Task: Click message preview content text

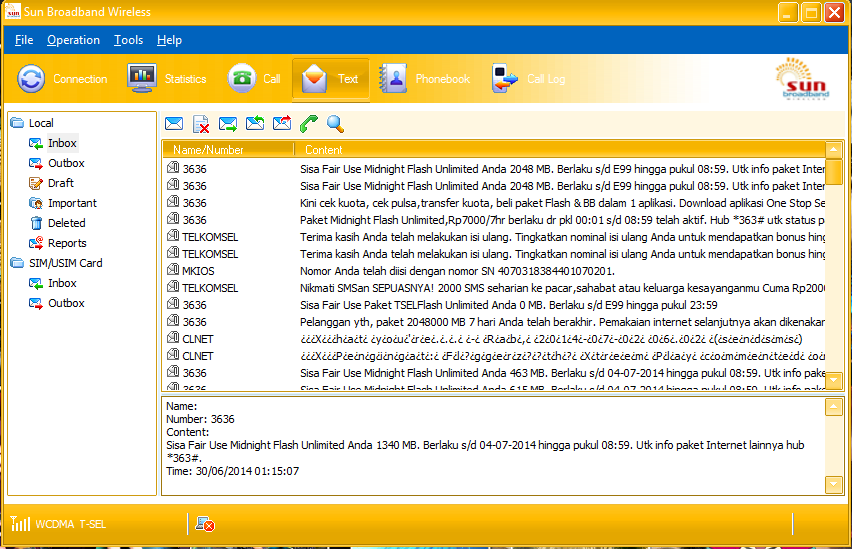Action: pyautogui.click(x=485, y=451)
